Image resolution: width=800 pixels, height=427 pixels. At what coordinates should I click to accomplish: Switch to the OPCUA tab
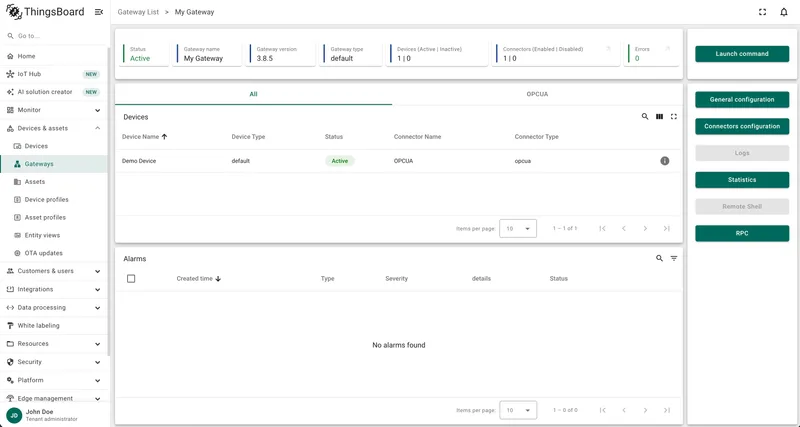[537, 94]
